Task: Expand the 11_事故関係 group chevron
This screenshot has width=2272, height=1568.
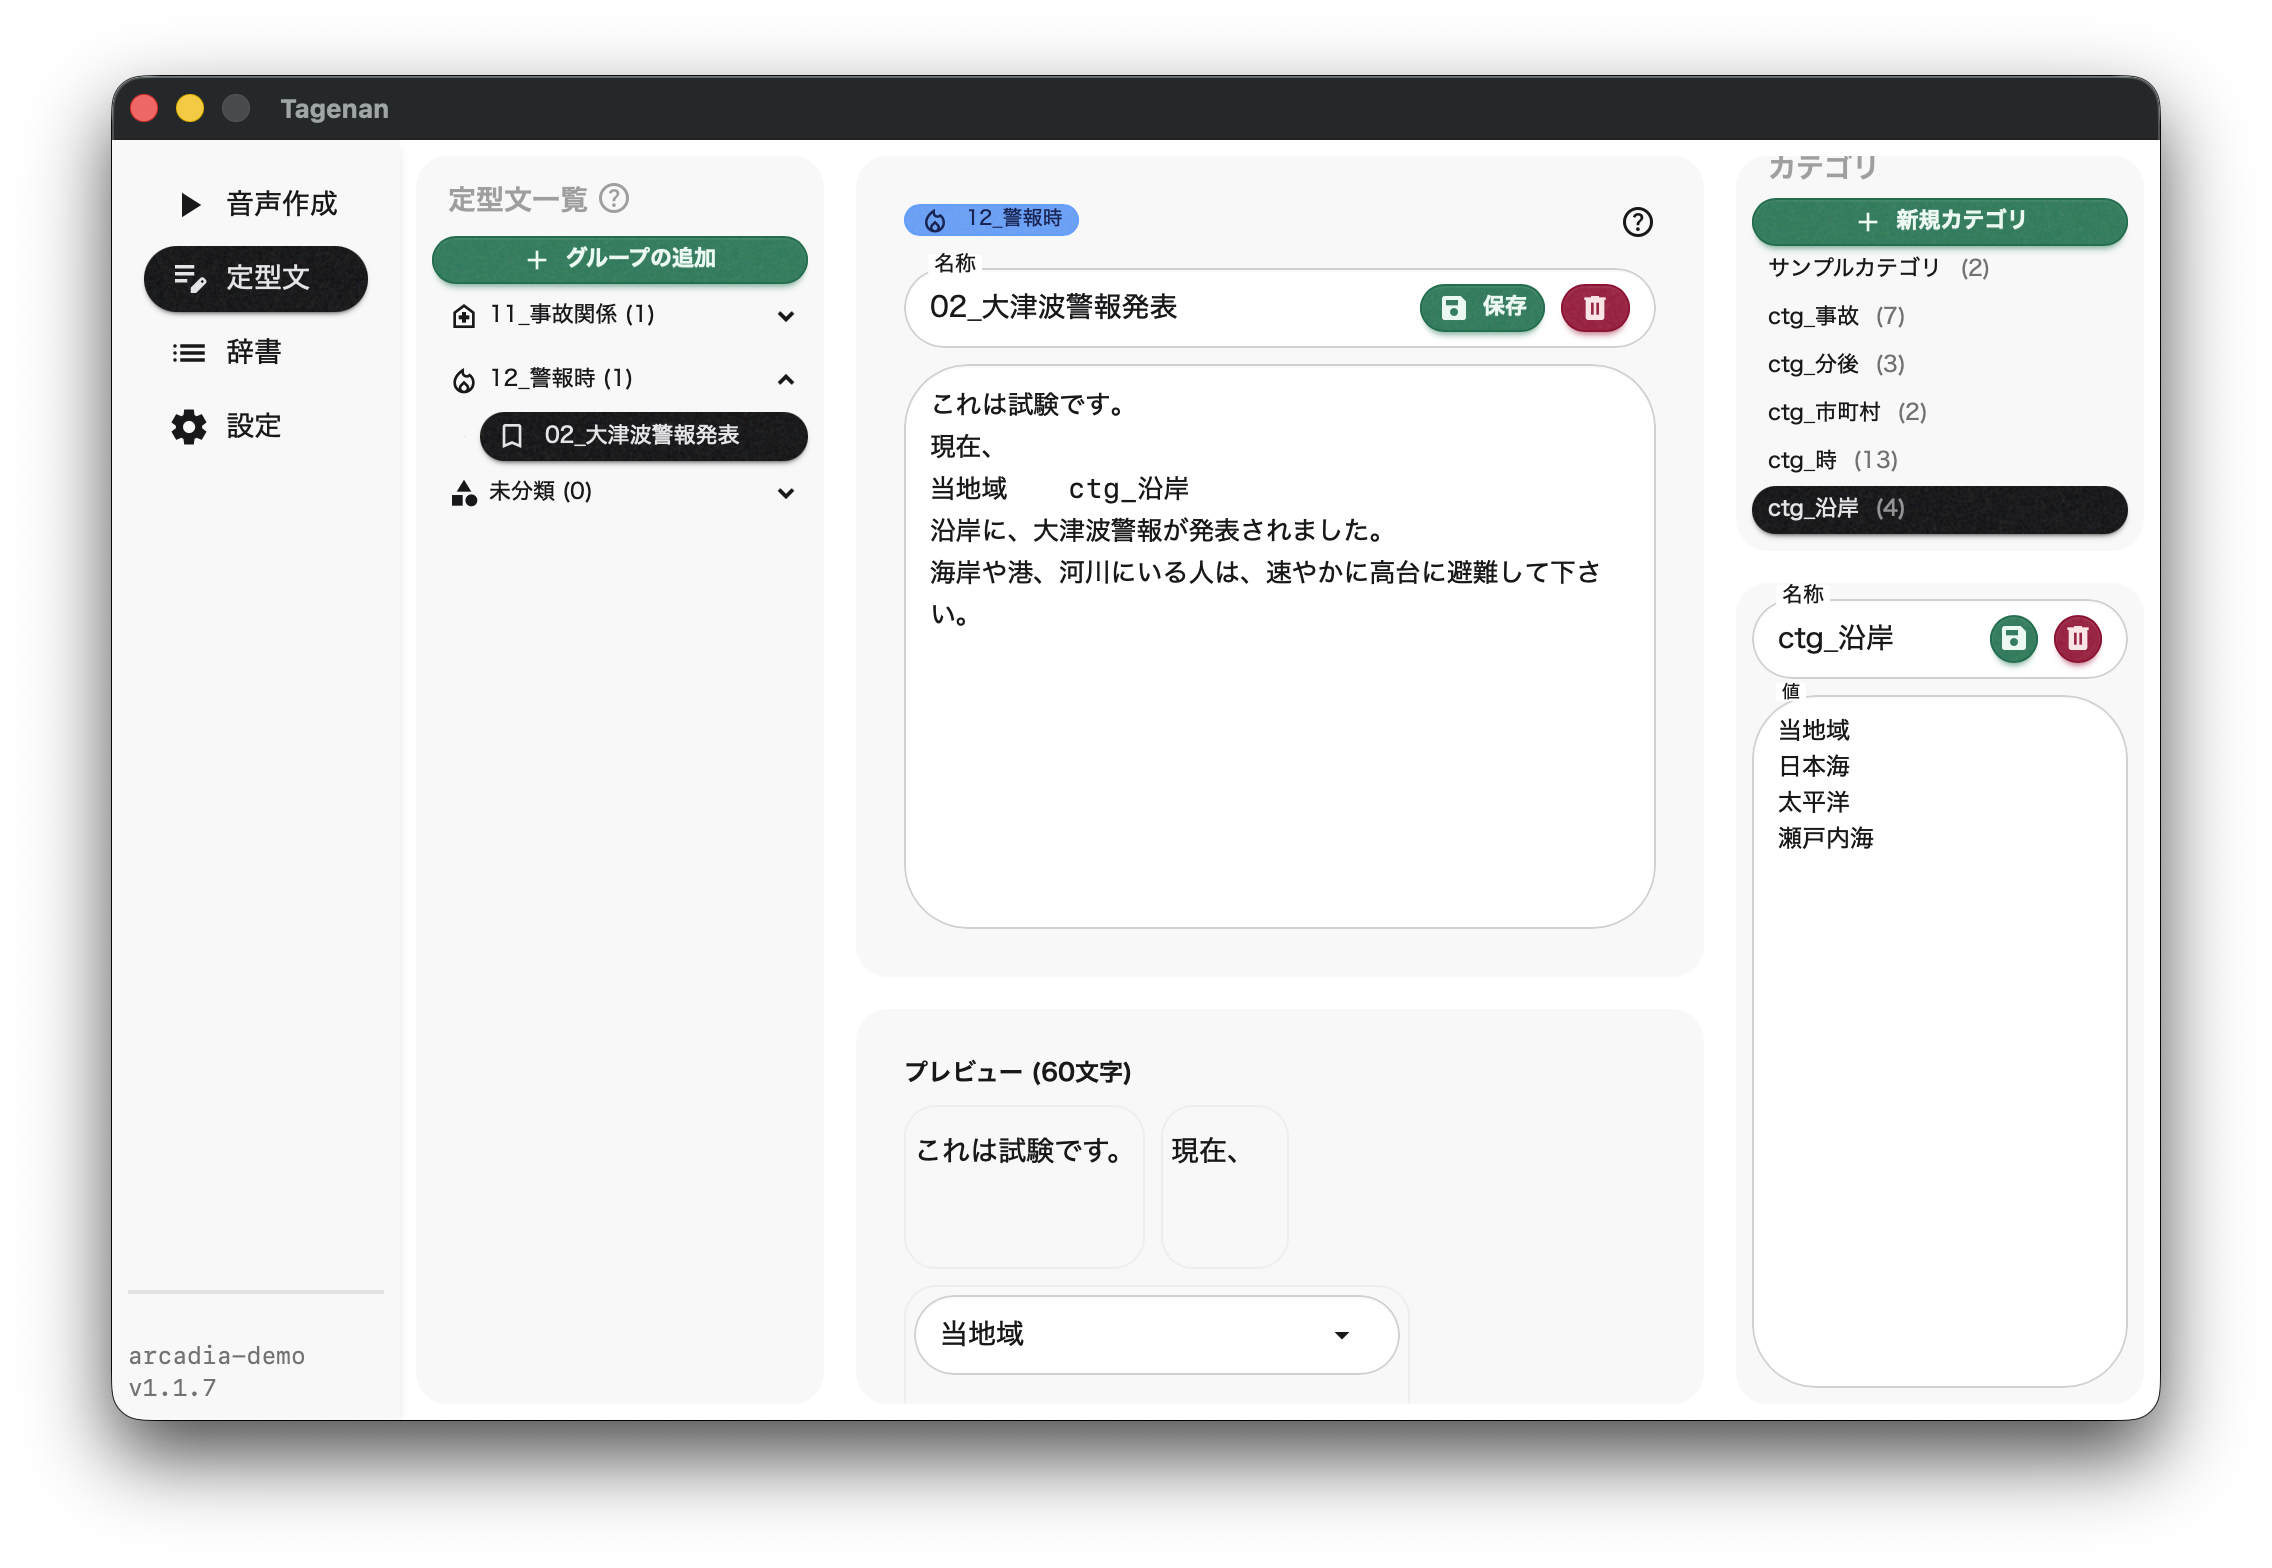Action: (786, 316)
